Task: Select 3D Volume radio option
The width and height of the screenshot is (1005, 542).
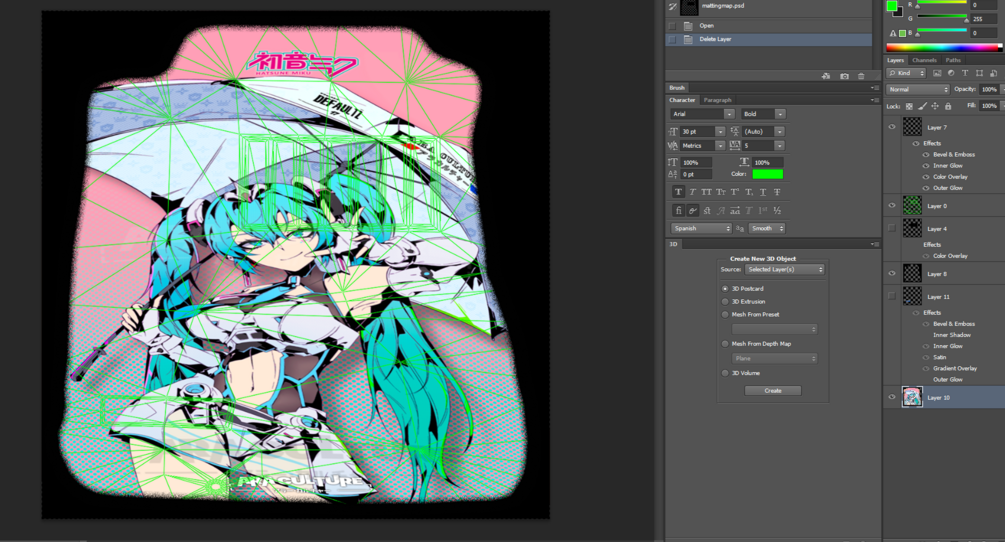Action: tap(726, 373)
